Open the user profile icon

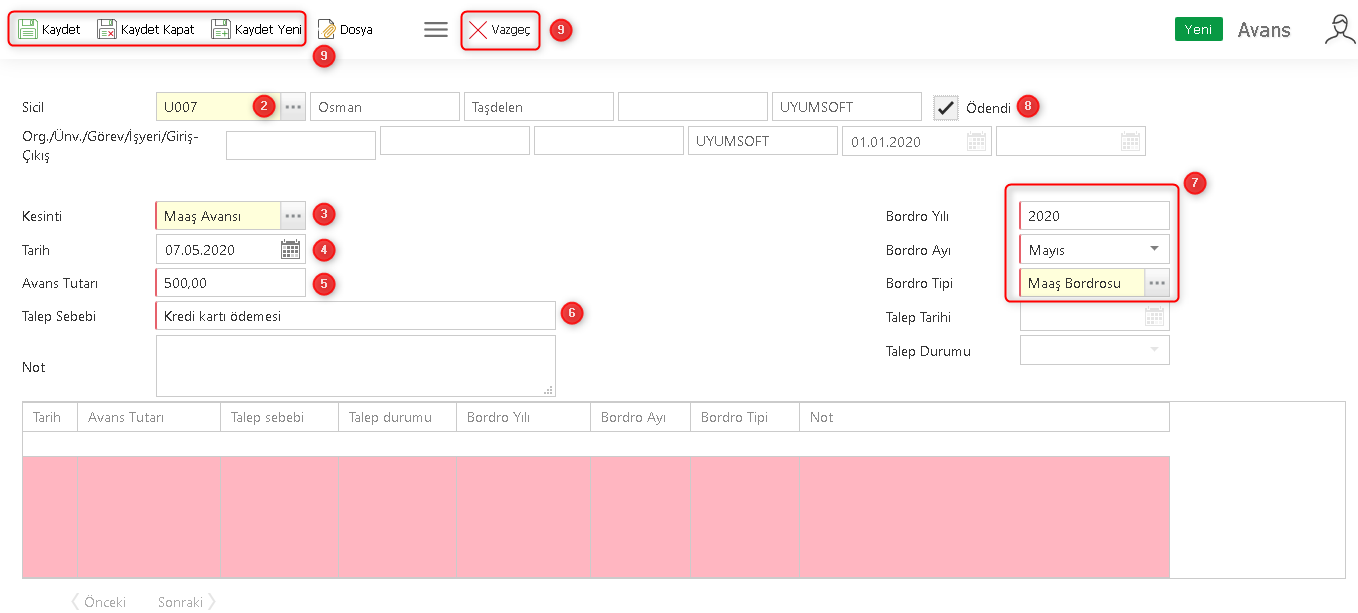pos(1339,29)
